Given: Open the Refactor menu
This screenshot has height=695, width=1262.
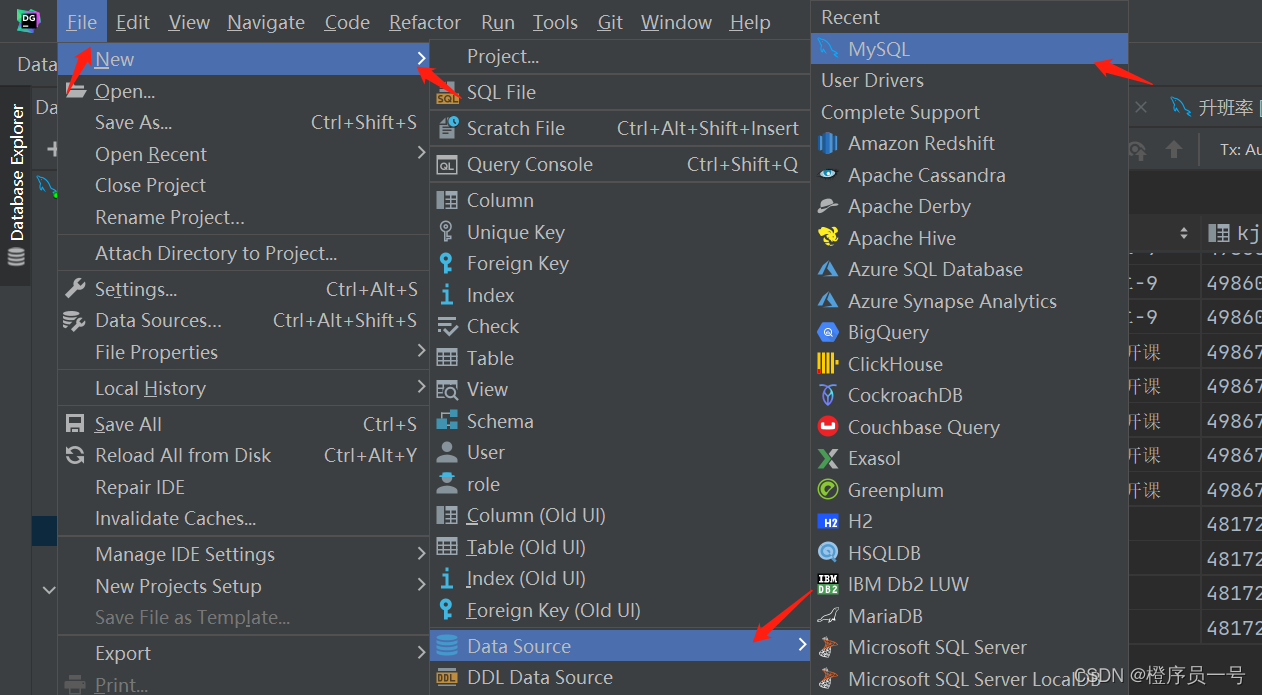Looking at the screenshot, I should pos(425,22).
